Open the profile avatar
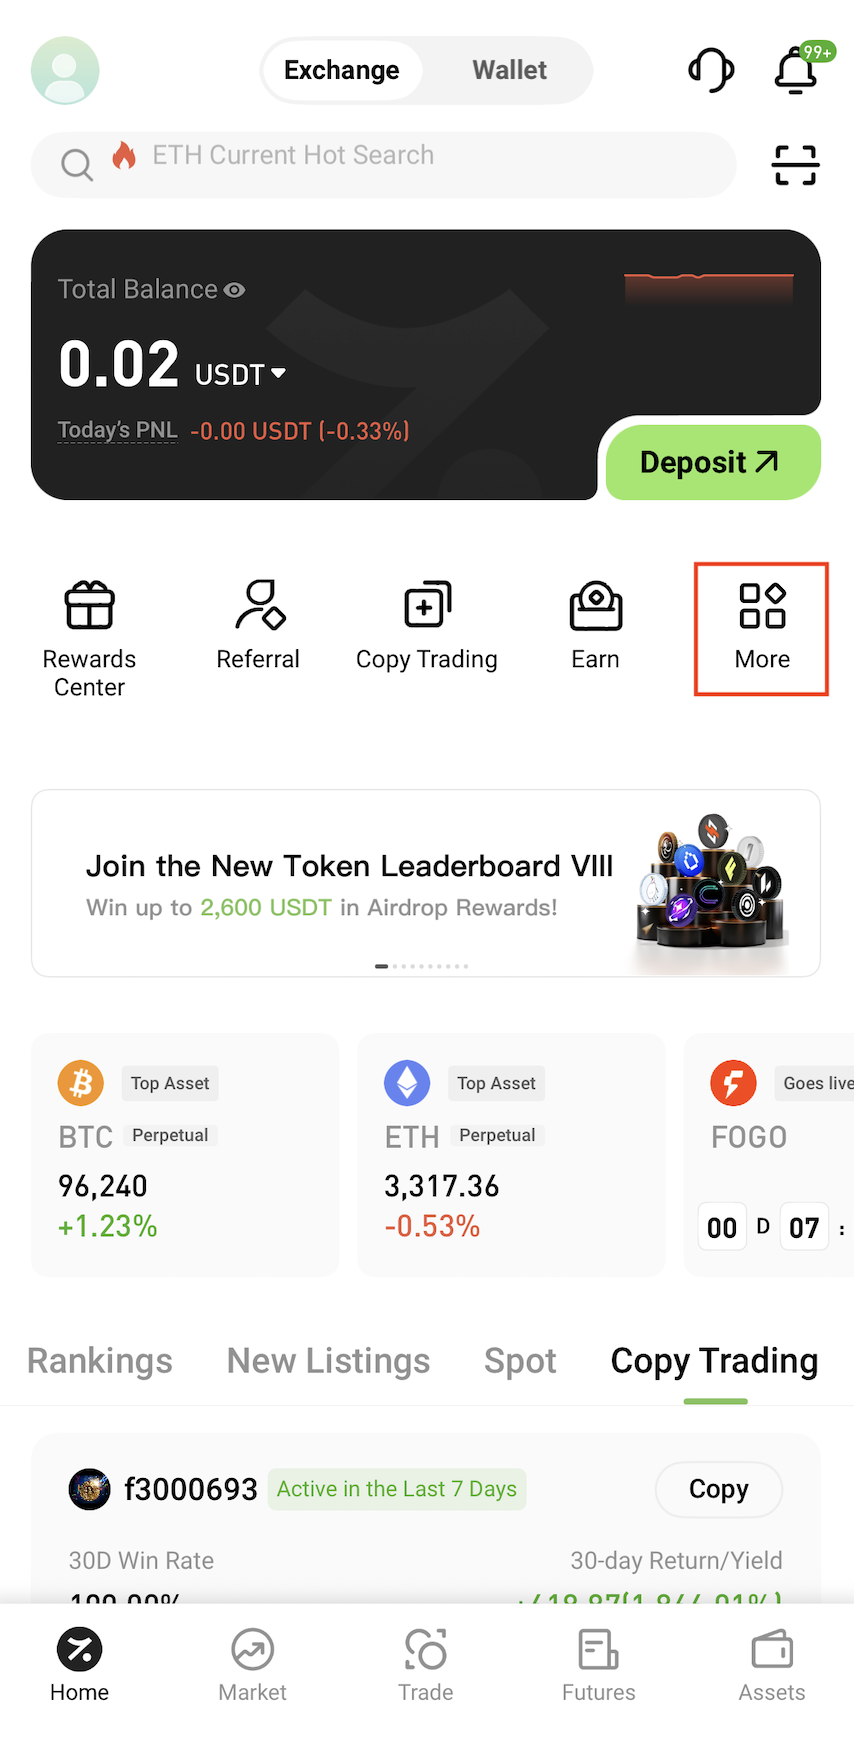 click(x=65, y=70)
